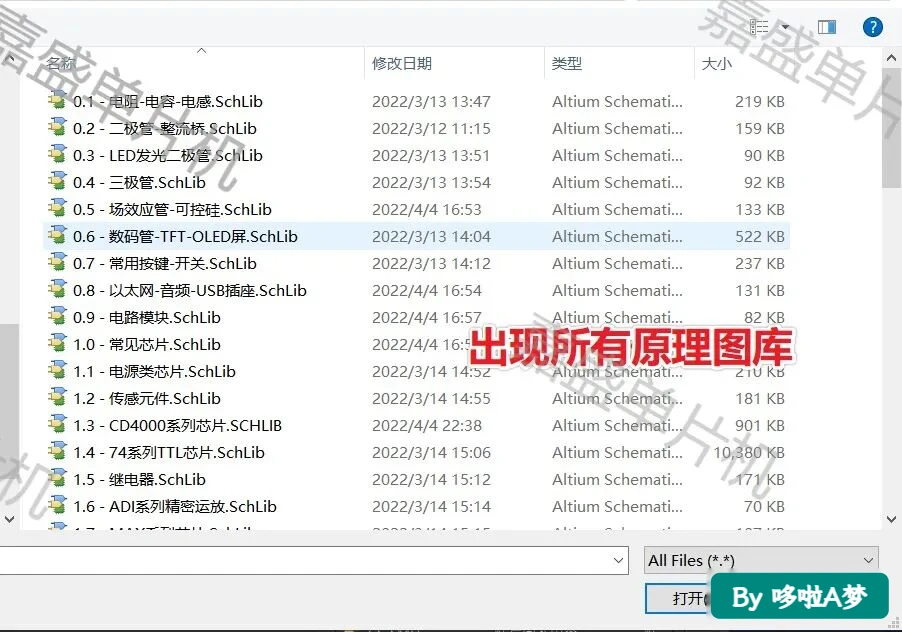Click file icon for 1.3 CD4000系列芯片.SCHLIB
Viewport: 902px width, 632px height.
tap(57, 425)
